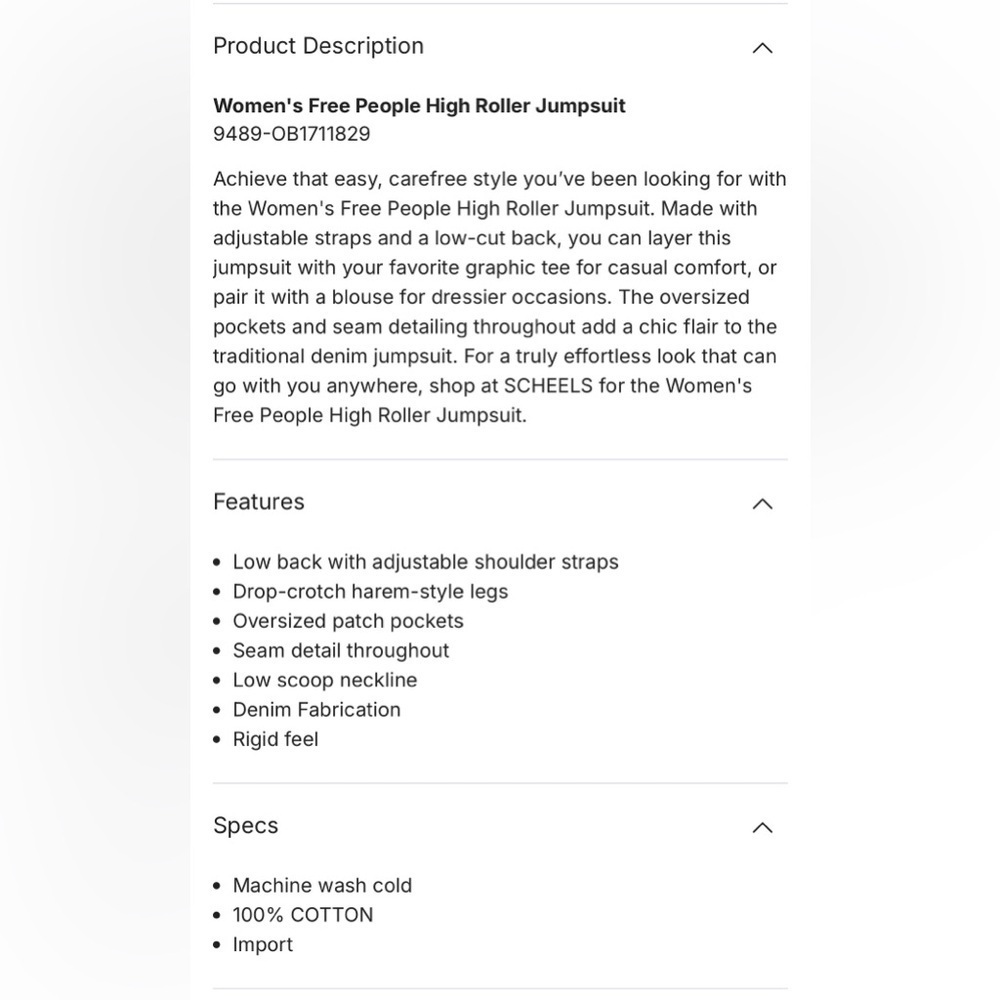Screen dimensions: 1000x1000
Task: Collapse the Features section chevron
Action: coord(762,504)
